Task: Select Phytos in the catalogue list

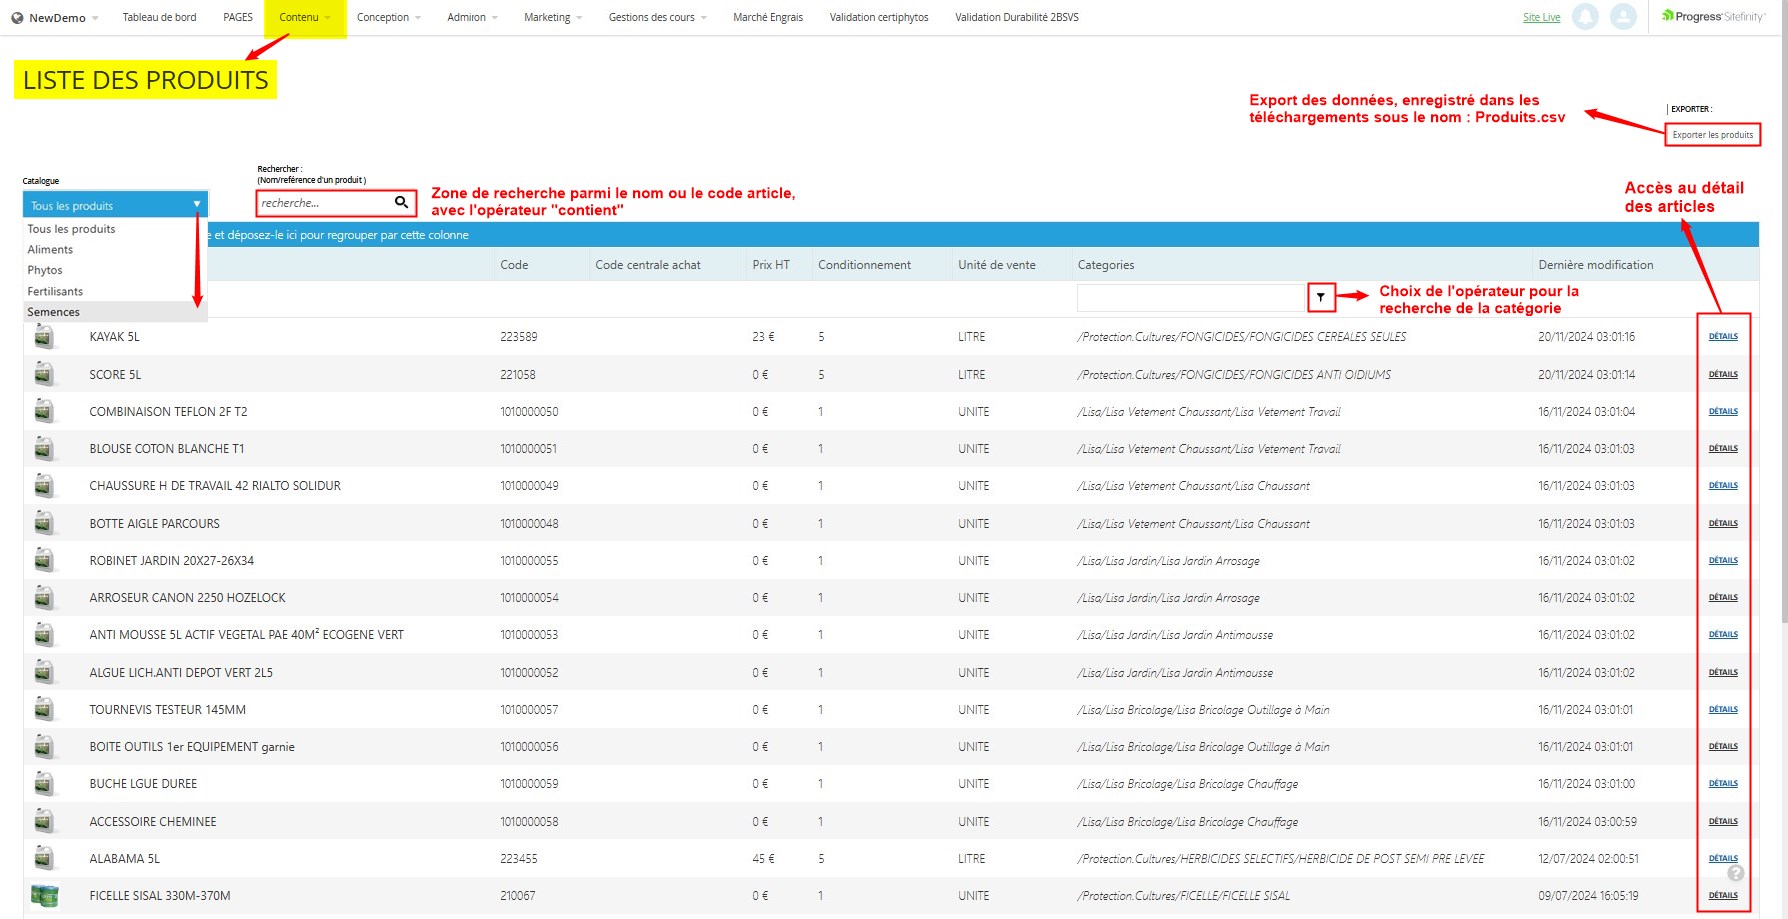Action: point(45,270)
